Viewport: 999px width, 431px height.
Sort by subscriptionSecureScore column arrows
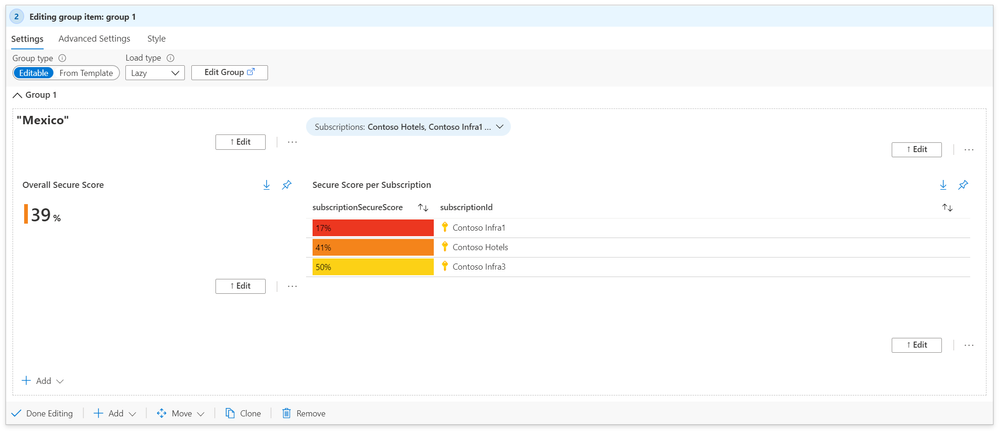(423, 208)
